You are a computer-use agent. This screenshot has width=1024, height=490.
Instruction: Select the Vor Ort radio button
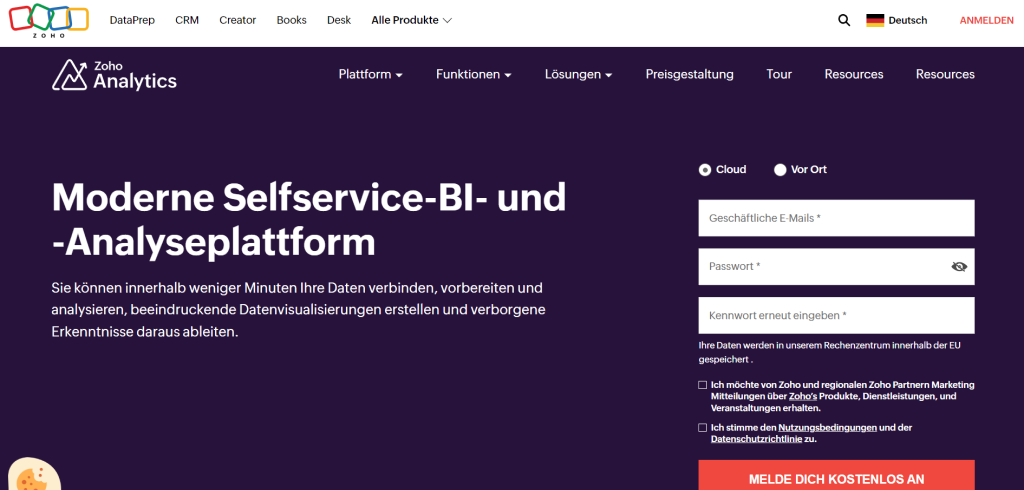(780, 170)
